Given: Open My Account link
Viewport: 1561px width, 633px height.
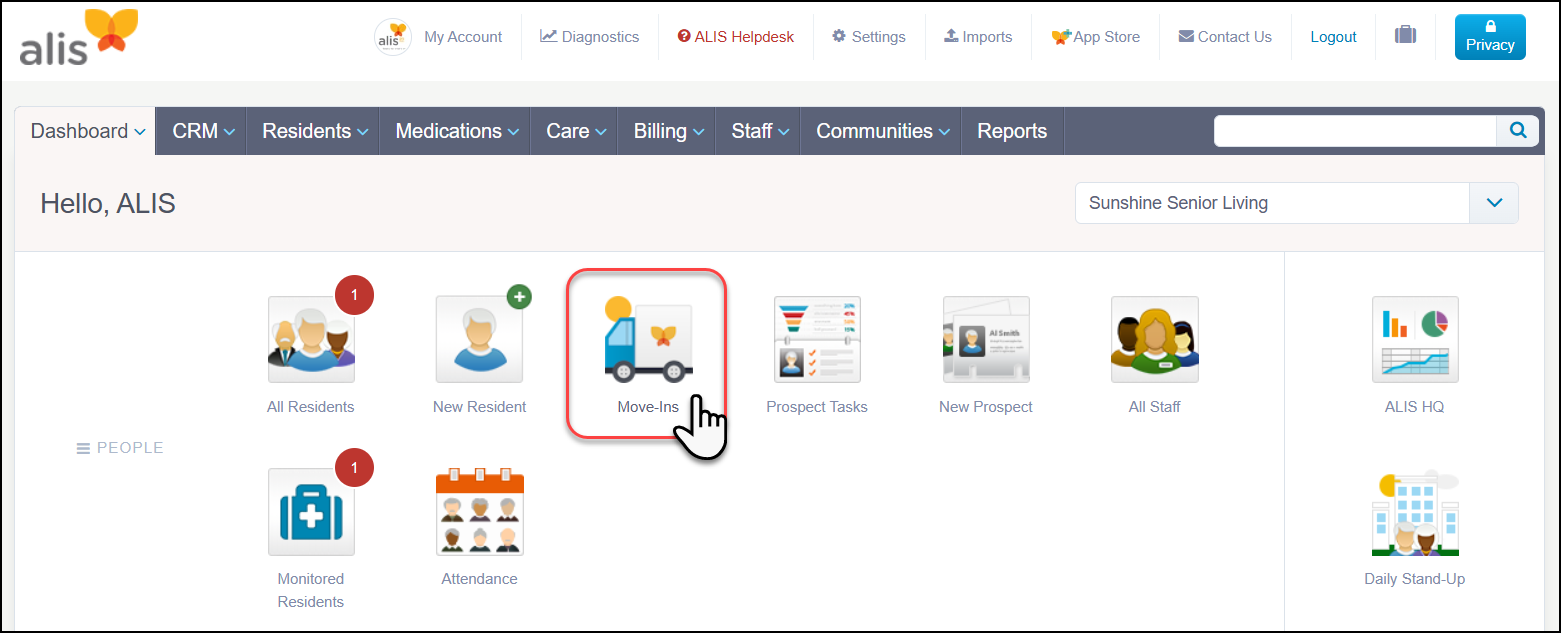Looking at the screenshot, I should (463, 37).
